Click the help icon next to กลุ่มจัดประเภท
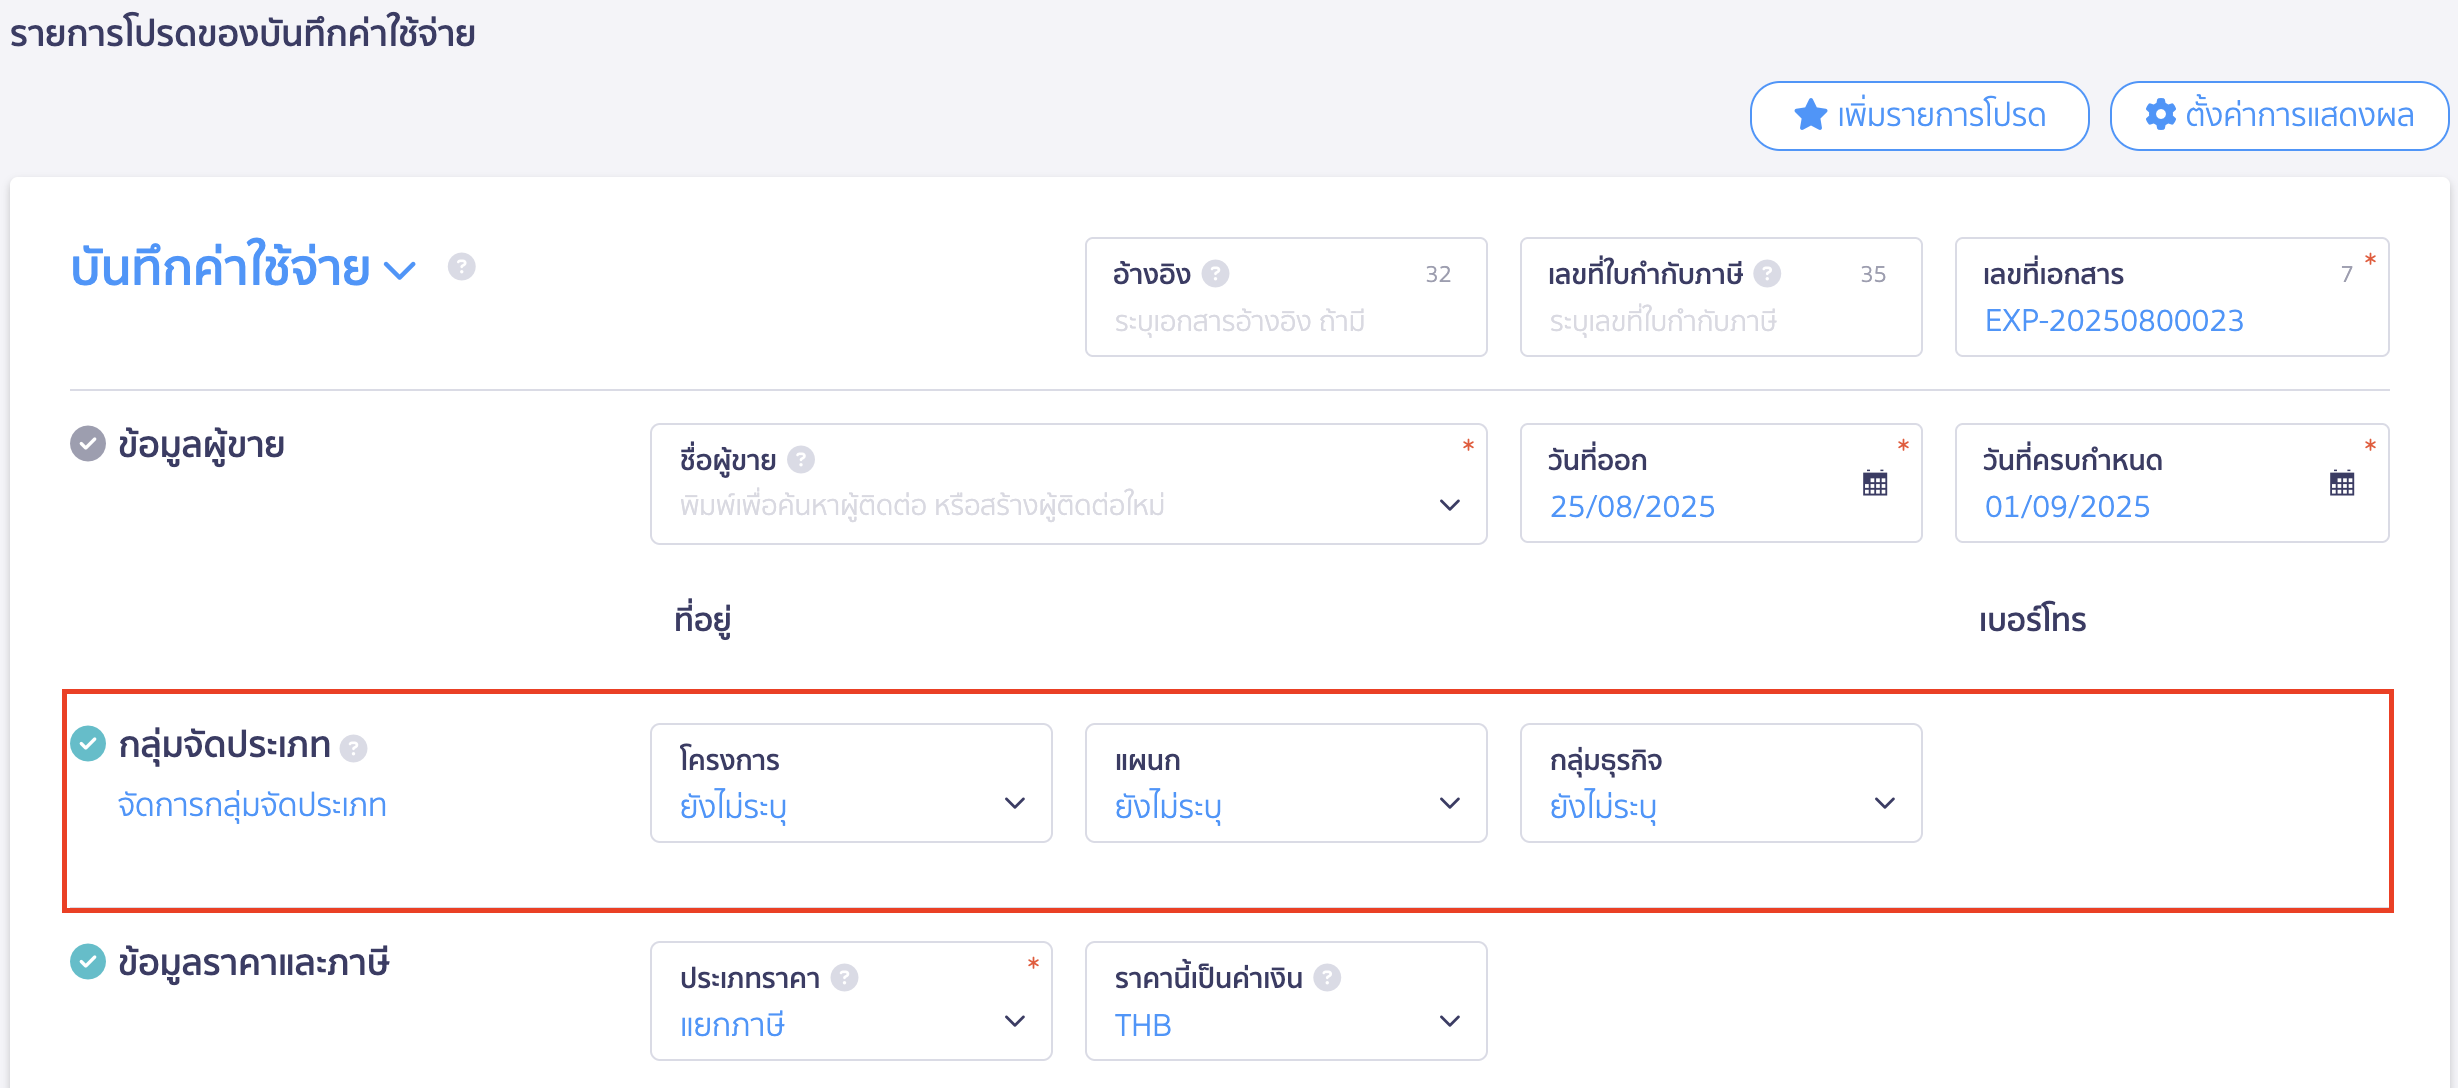 coord(353,748)
